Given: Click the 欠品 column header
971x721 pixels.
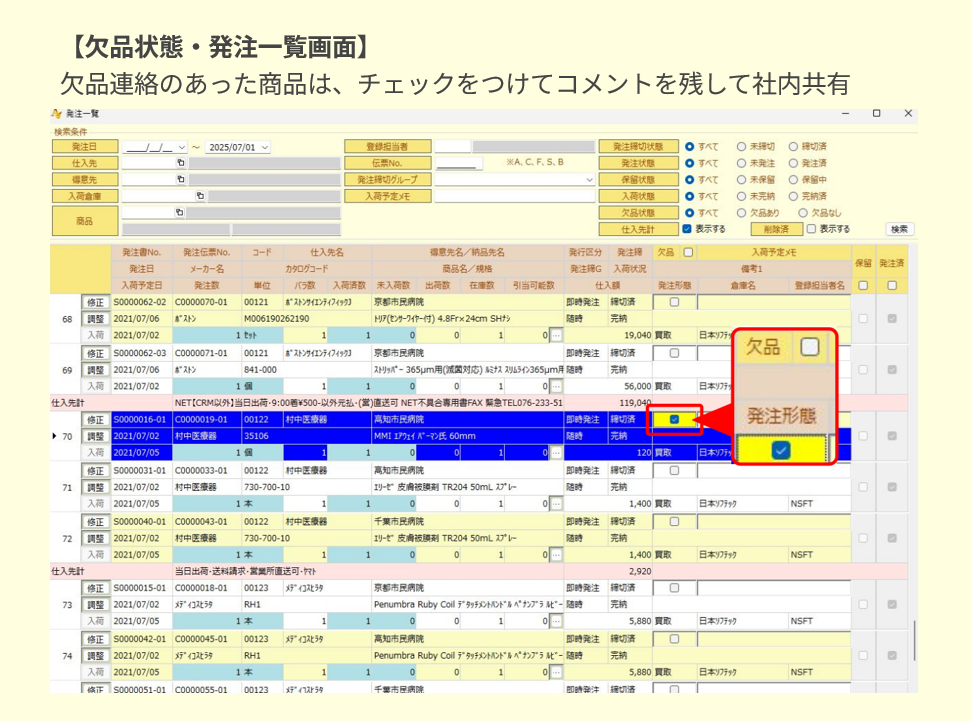Looking at the screenshot, I should click(665, 253).
